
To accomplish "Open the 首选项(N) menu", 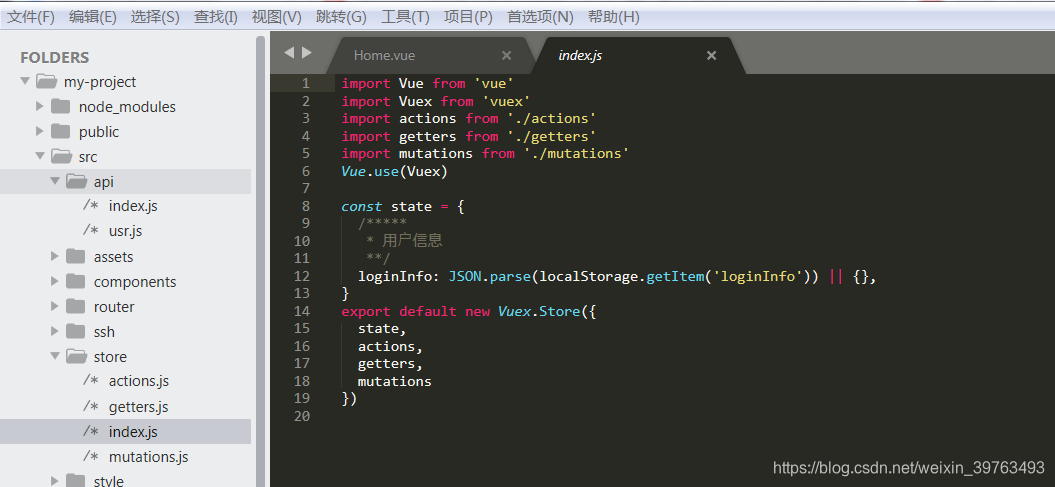I will point(540,17).
